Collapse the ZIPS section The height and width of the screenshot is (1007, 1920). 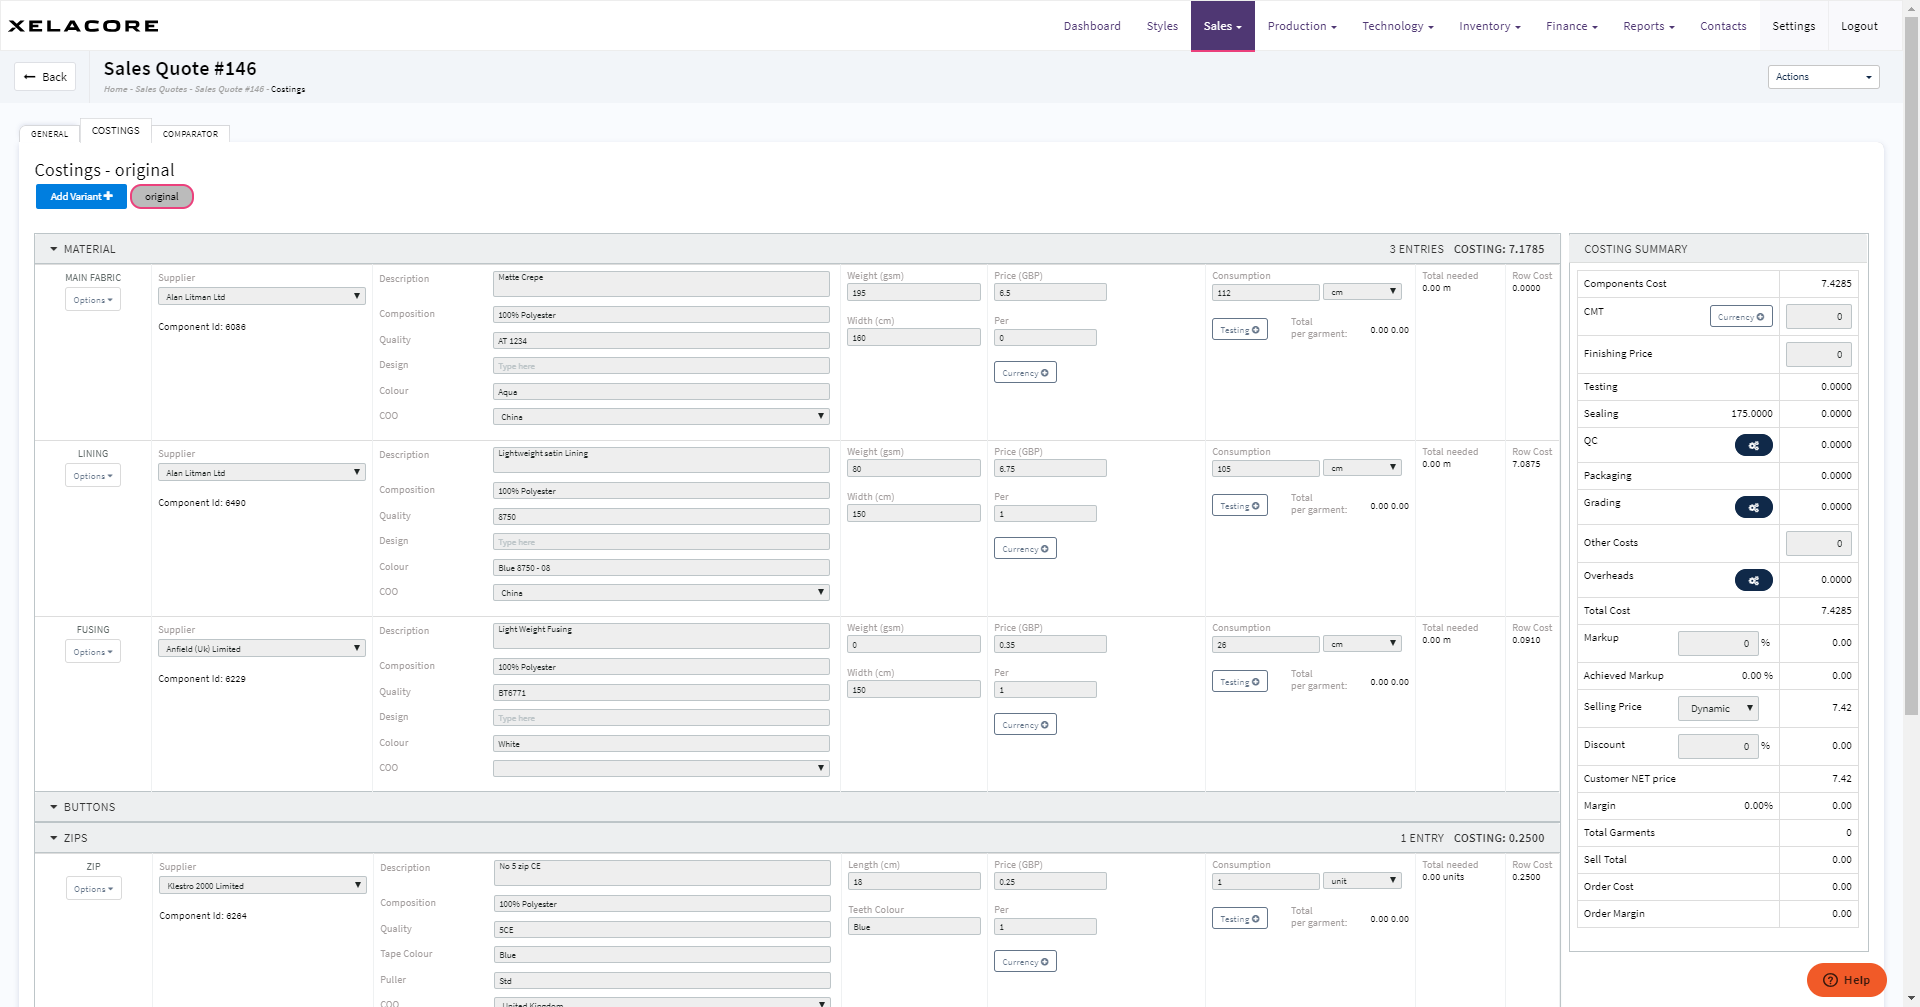55,838
